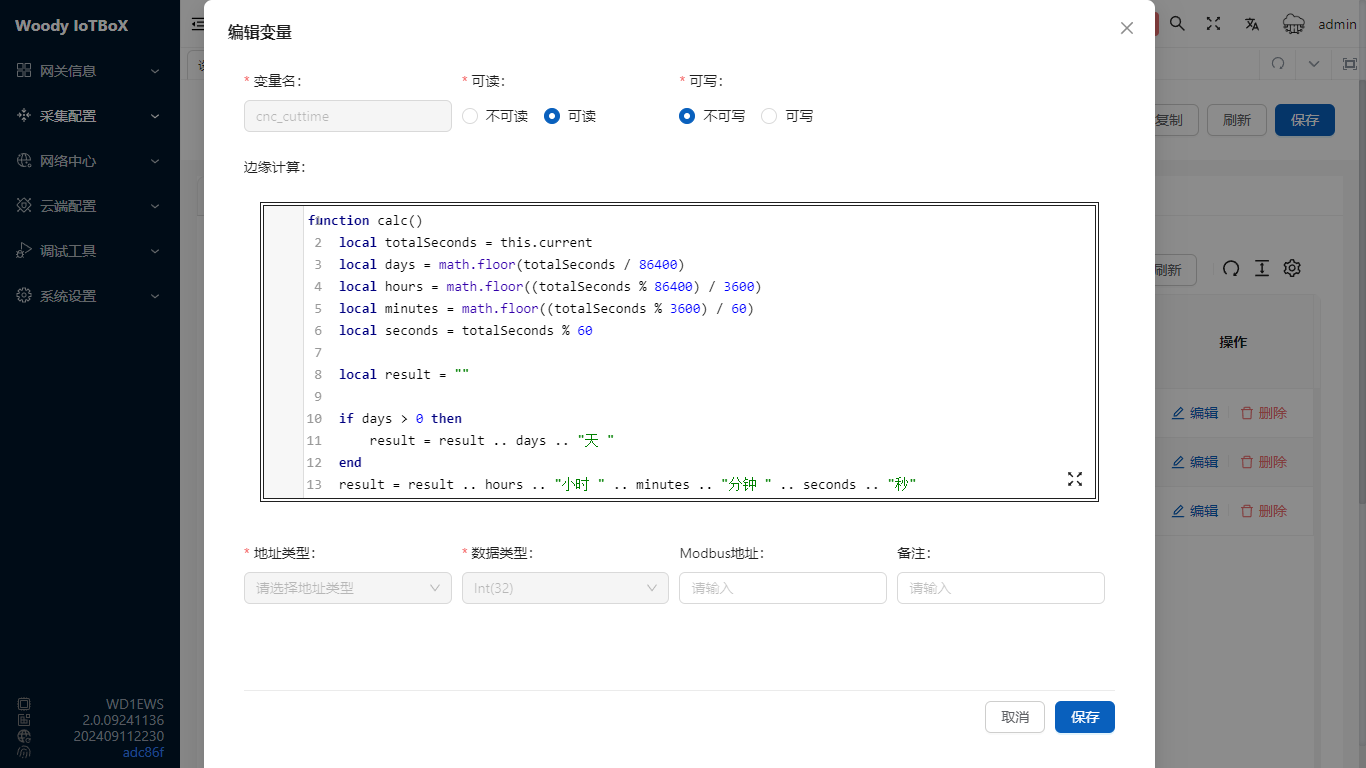Image resolution: width=1366 pixels, height=768 pixels.
Task: Toggle fullscreen mode icon in header
Action: (1213, 24)
